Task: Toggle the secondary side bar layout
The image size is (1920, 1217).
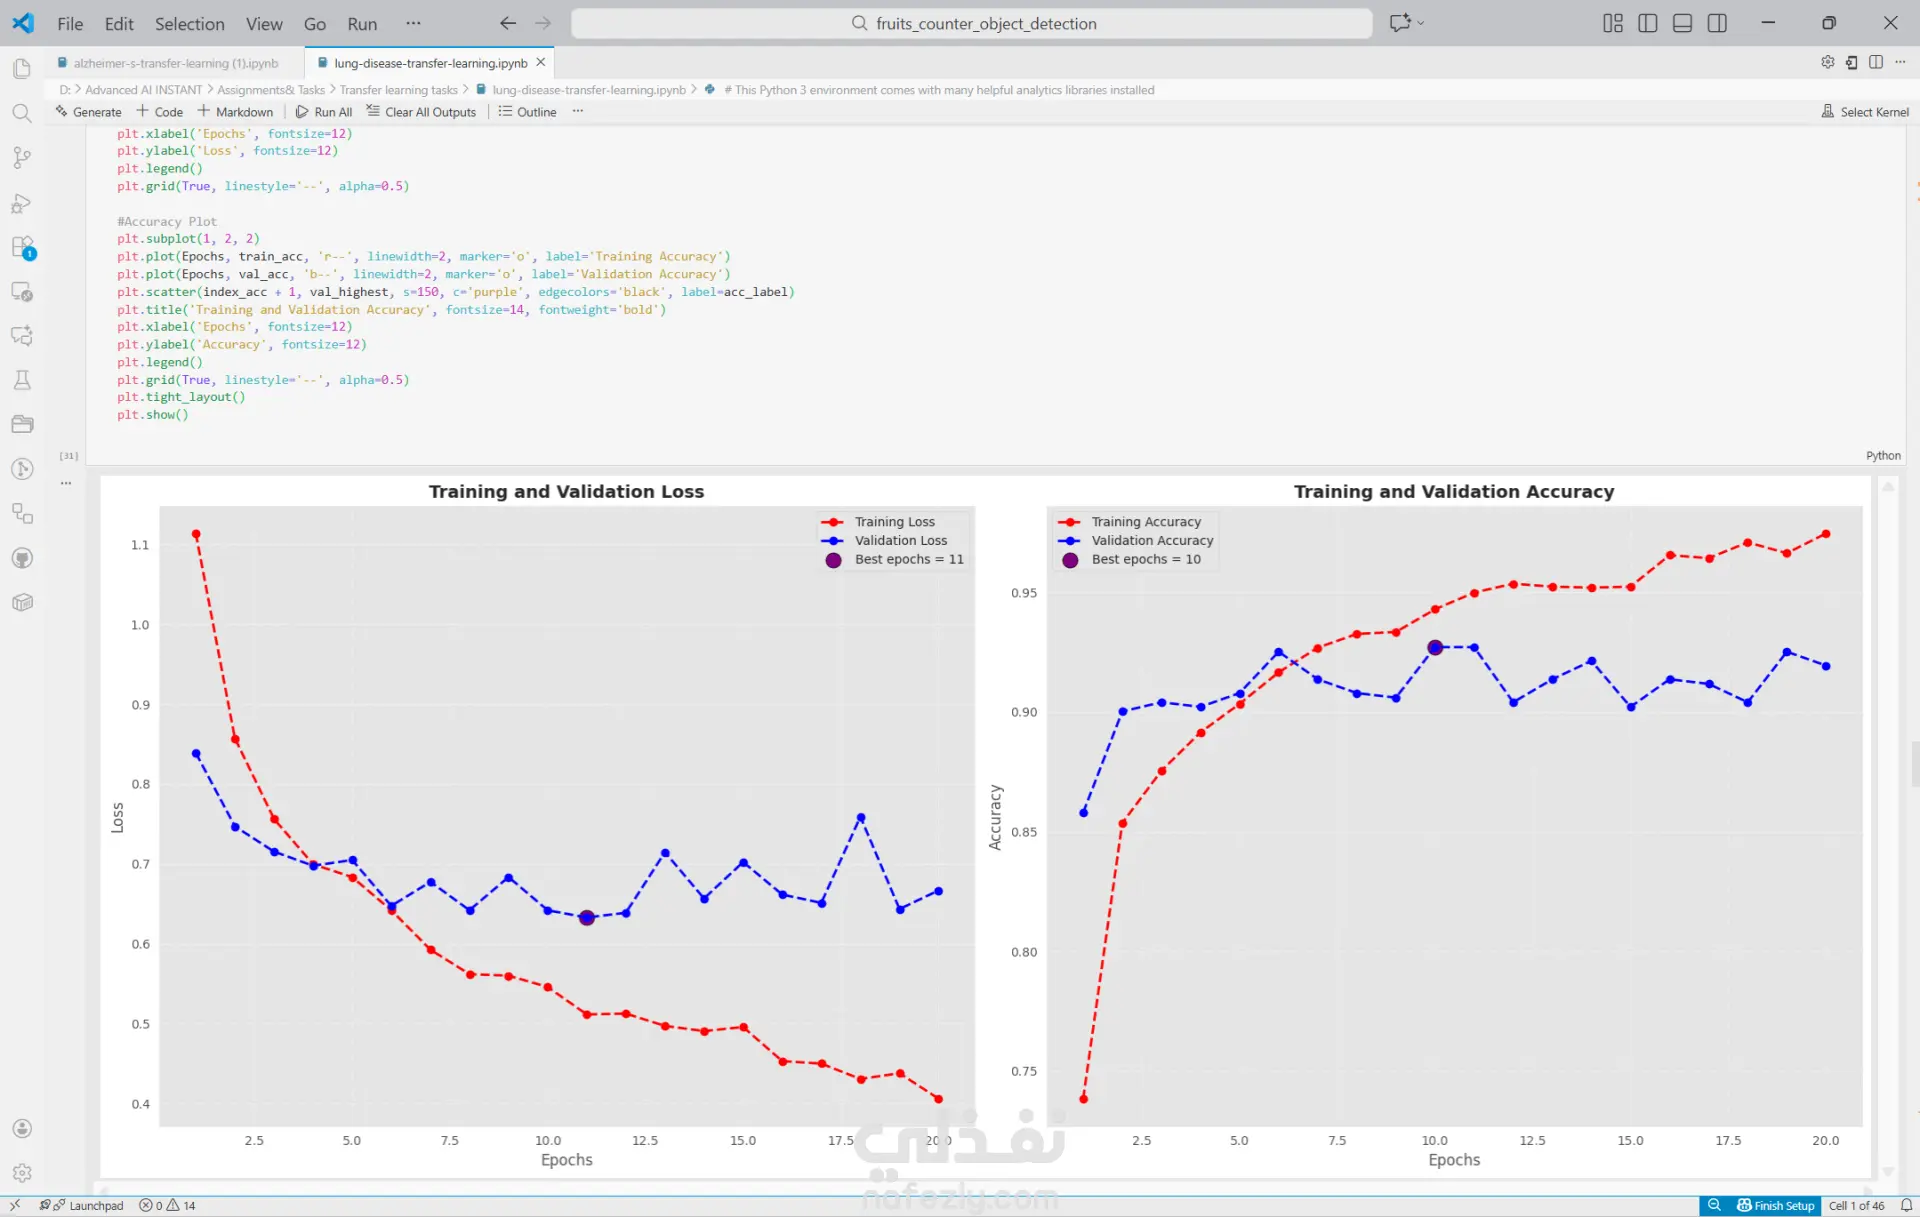Action: tap(1717, 23)
